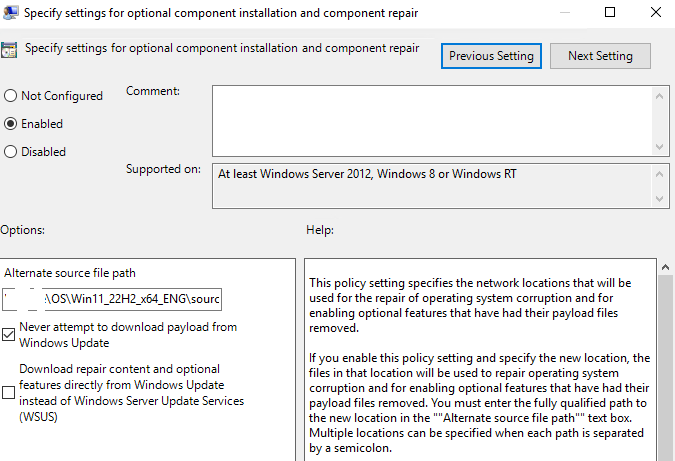Click Comment box scroll down arrow
The width and height of the screenshot is (675, 461).
[x=659, y=147]
